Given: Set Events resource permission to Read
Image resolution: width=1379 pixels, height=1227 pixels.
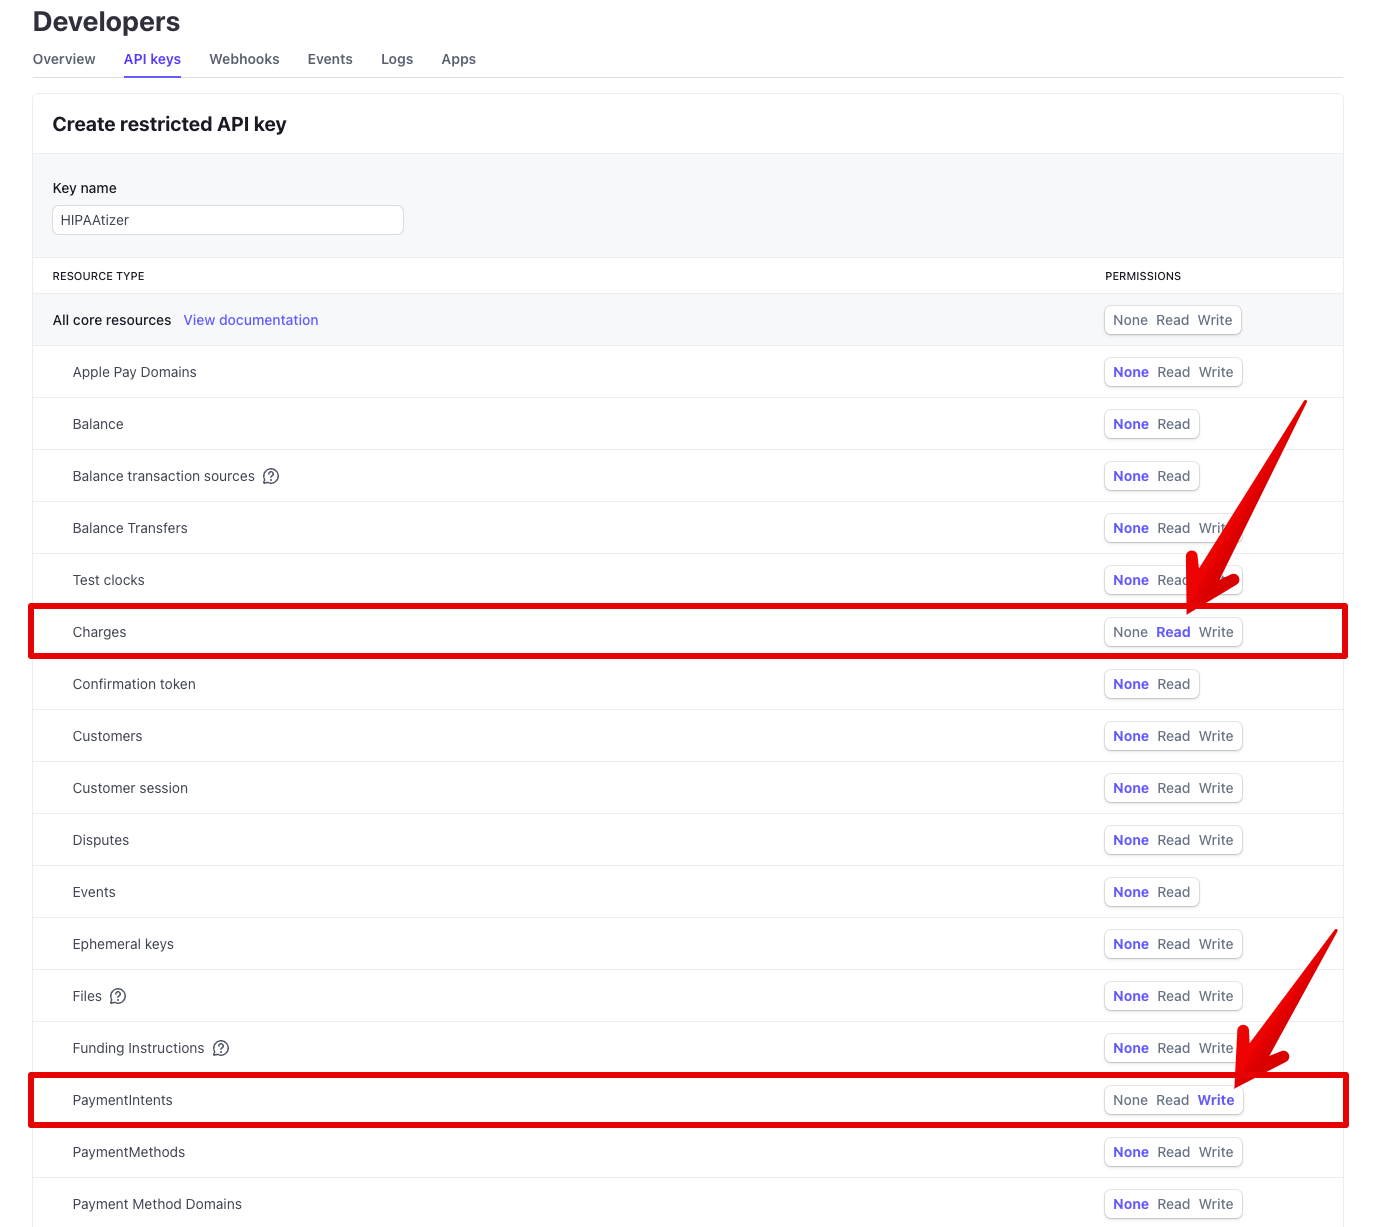Looking at the screenshot, I should point(1173,892).
